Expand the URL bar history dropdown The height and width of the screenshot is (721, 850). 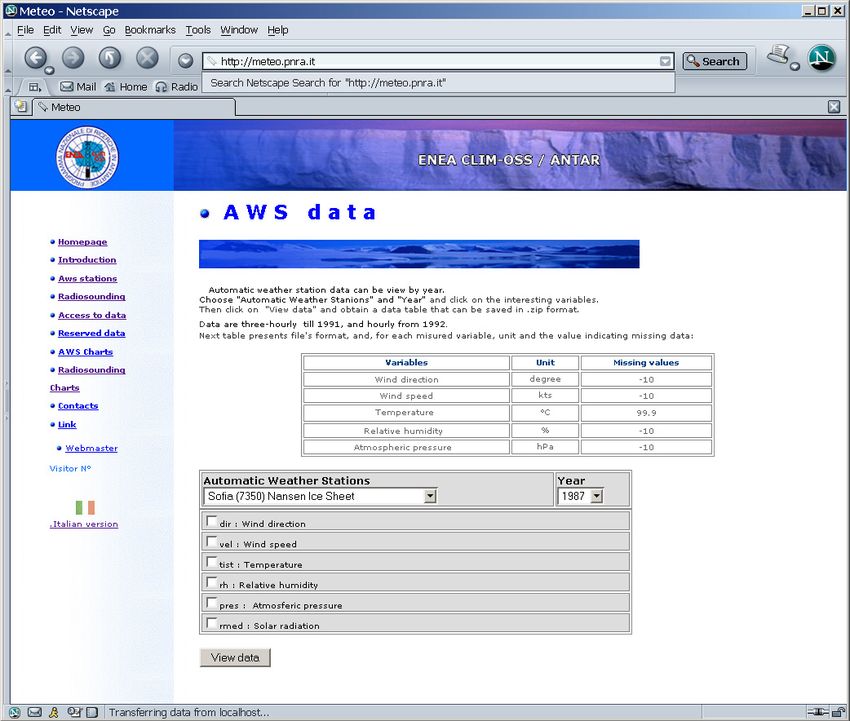pos(665,61)
